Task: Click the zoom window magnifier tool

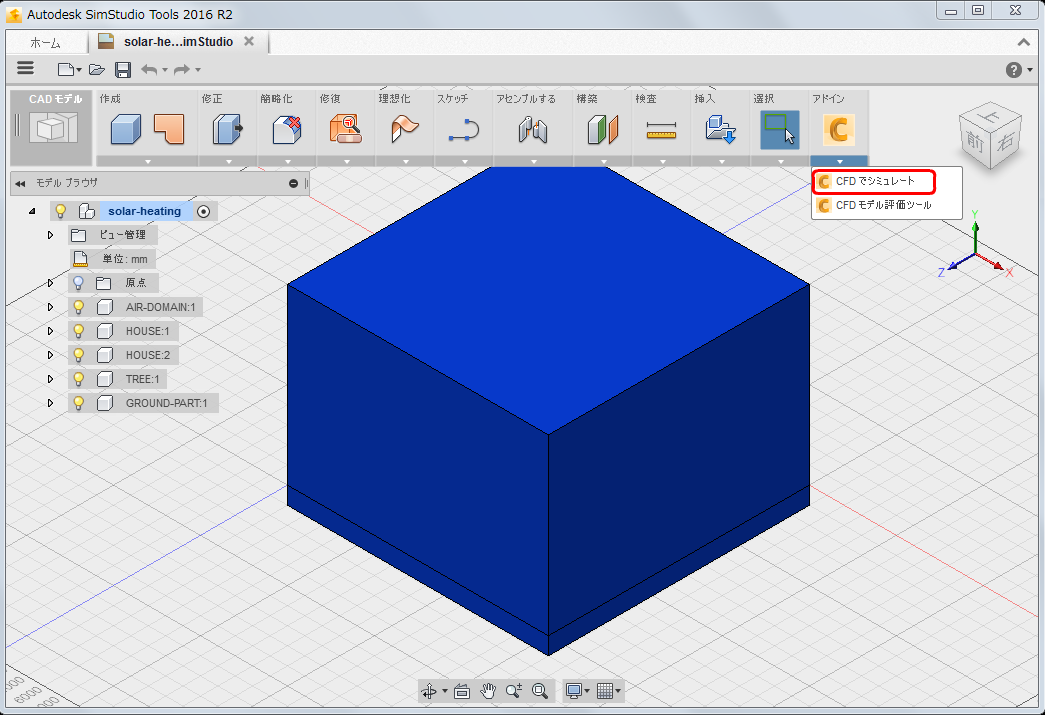Action: 540,691
